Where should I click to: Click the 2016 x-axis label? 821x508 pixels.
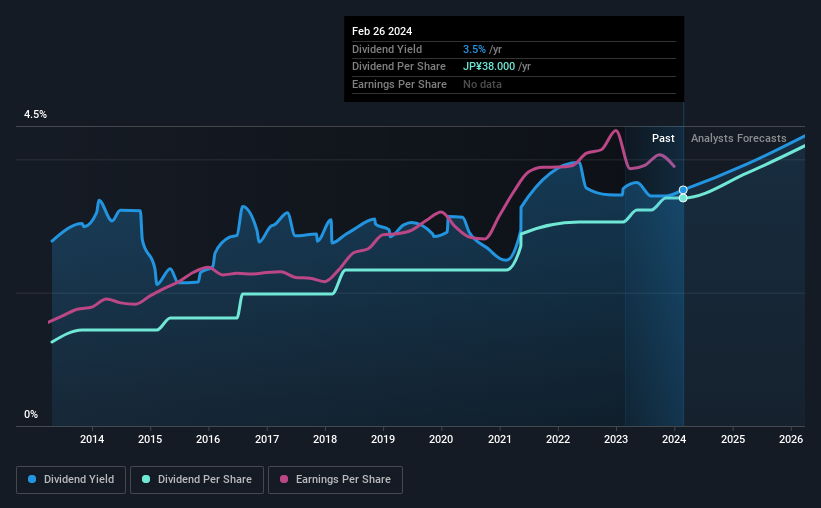[x=208, y=439]
